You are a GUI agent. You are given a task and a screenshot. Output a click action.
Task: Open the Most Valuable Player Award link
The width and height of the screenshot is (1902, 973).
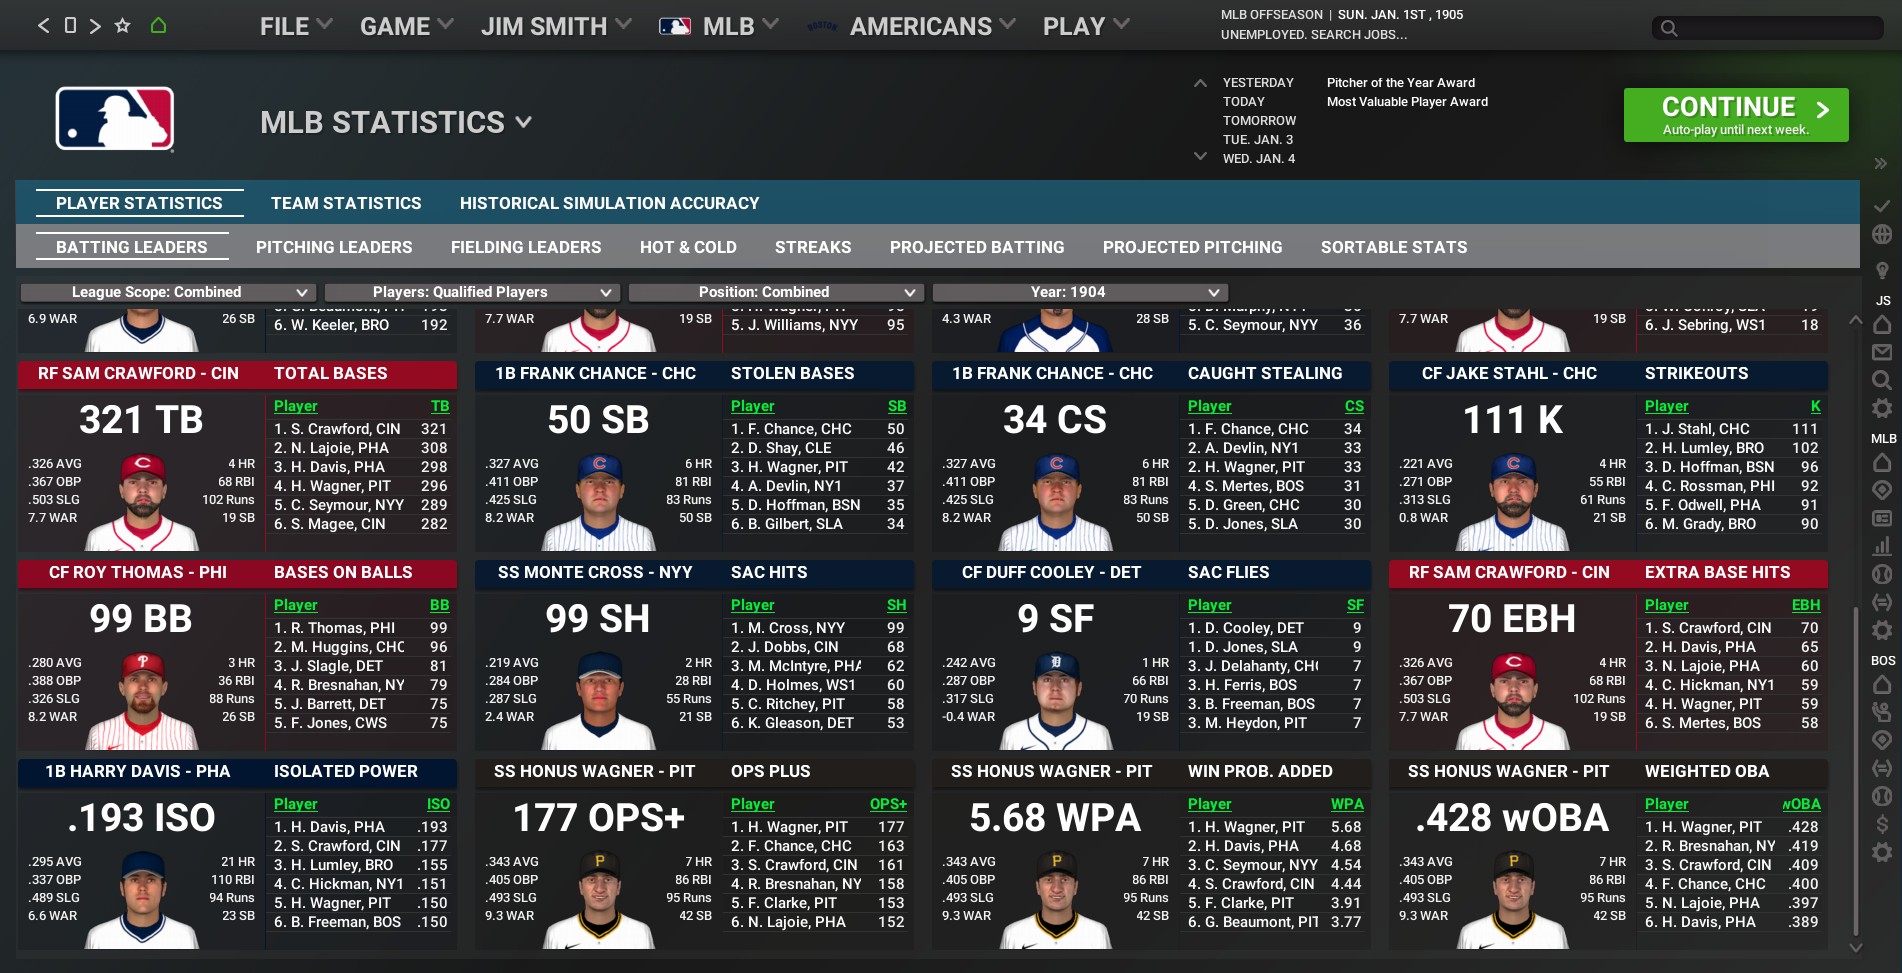click(1407, 102)
